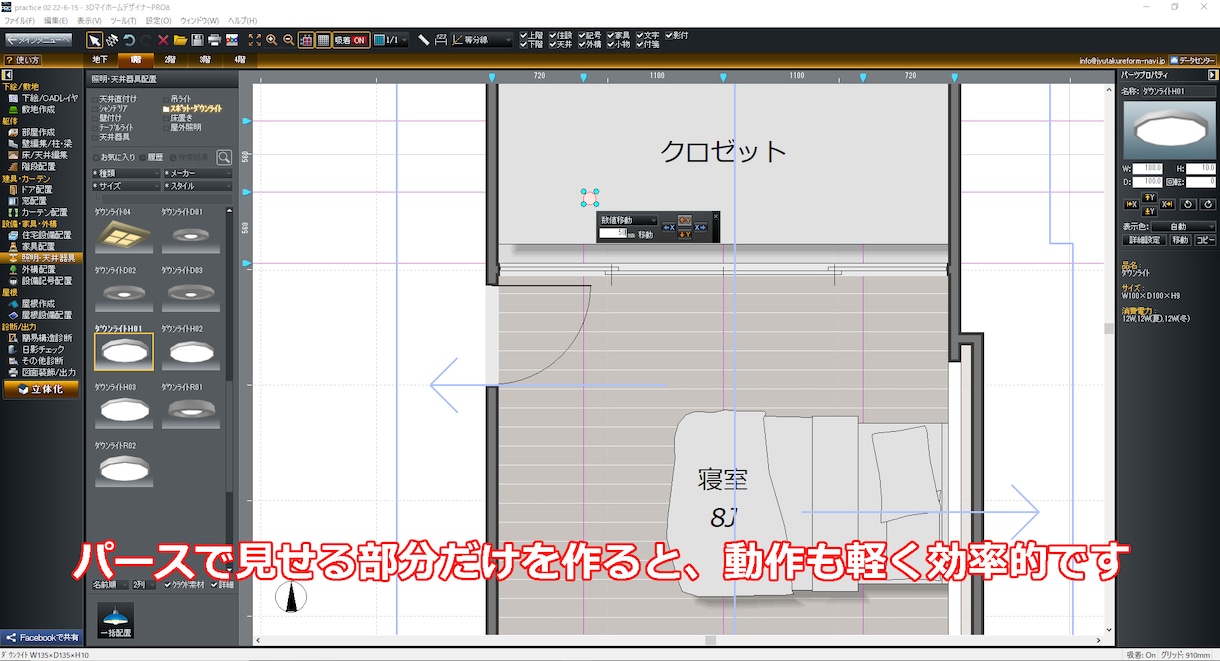Viewport: 1220px width, 661px height.
Task: Click the zoom in magnifier
Action: (272, 40)
